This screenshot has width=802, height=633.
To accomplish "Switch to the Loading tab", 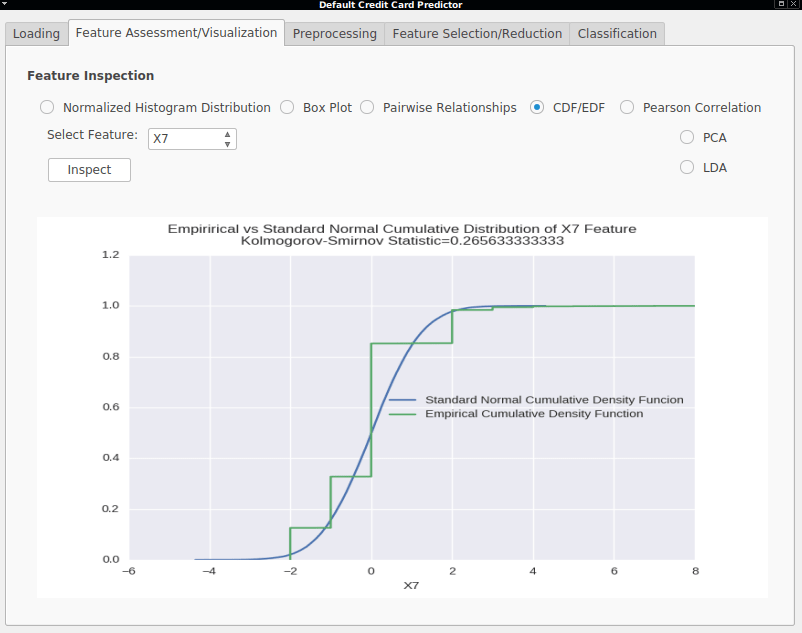I will (x=36, y=34).
